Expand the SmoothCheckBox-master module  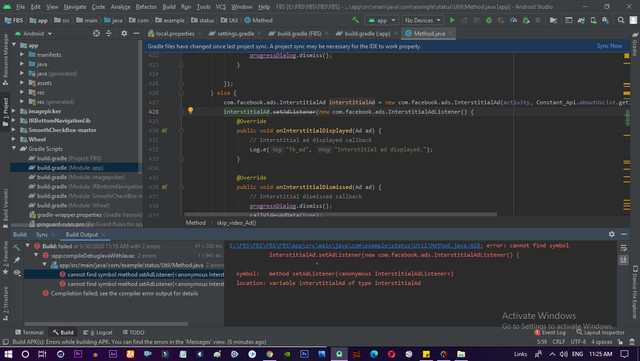pos(14,129)
